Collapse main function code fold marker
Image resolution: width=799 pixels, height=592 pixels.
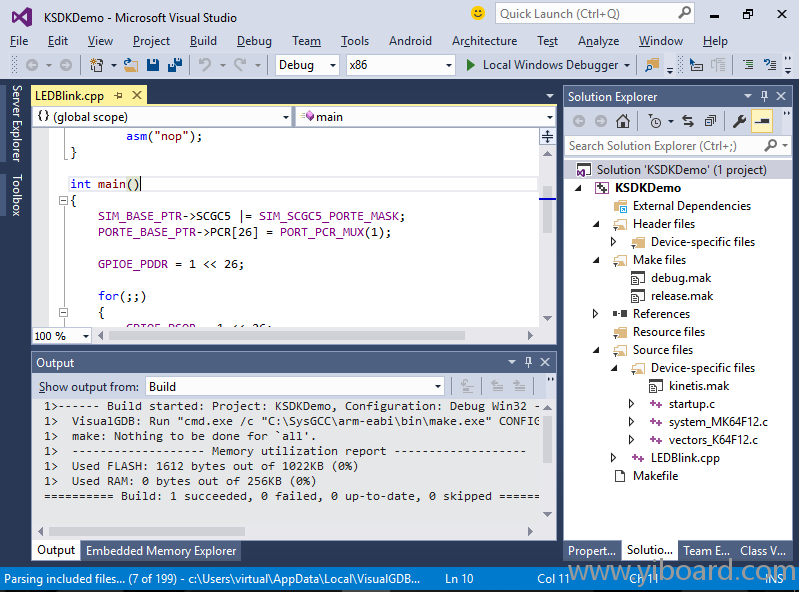64,201
